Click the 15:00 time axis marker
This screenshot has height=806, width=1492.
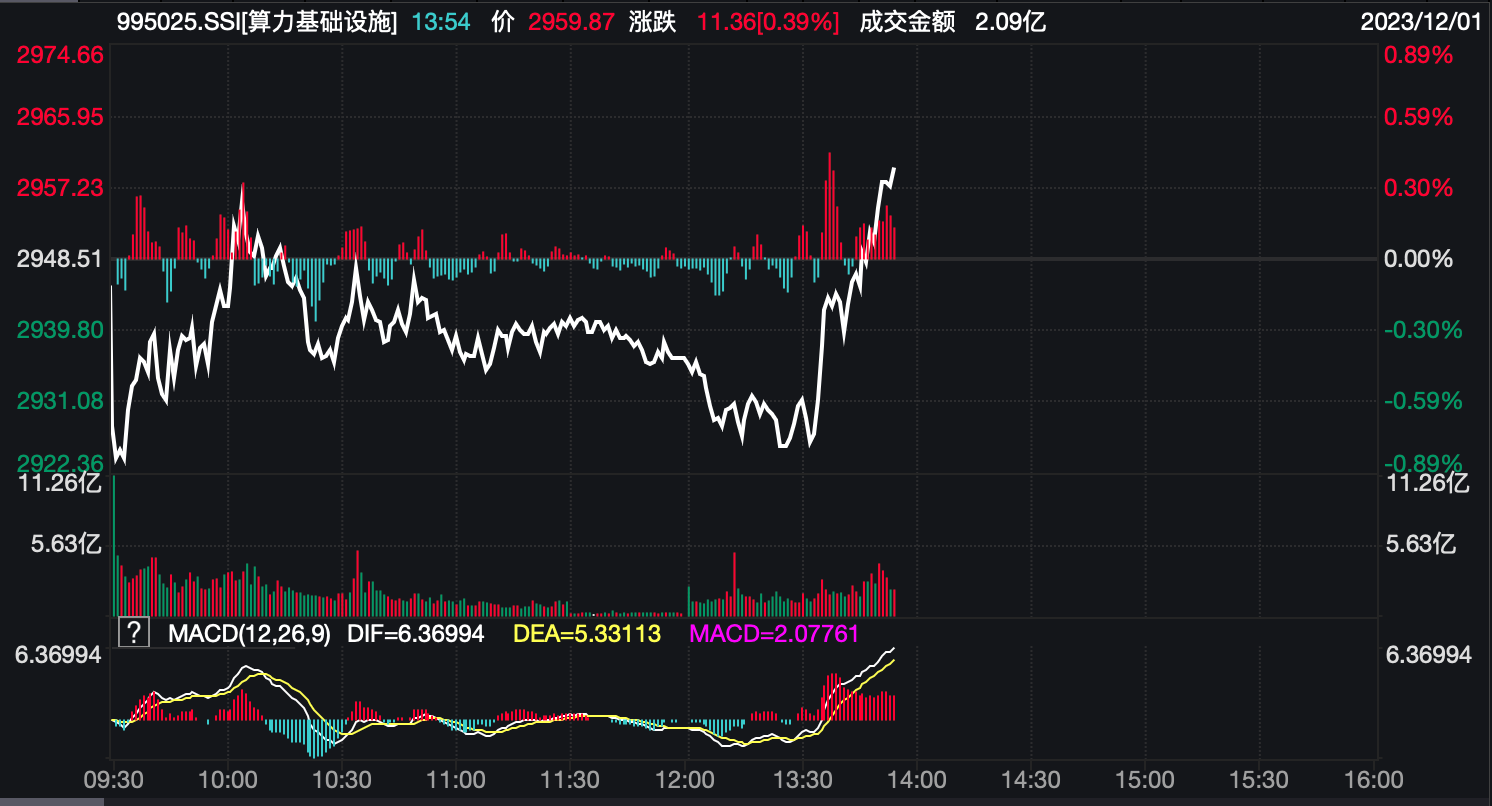[1145, 779]
